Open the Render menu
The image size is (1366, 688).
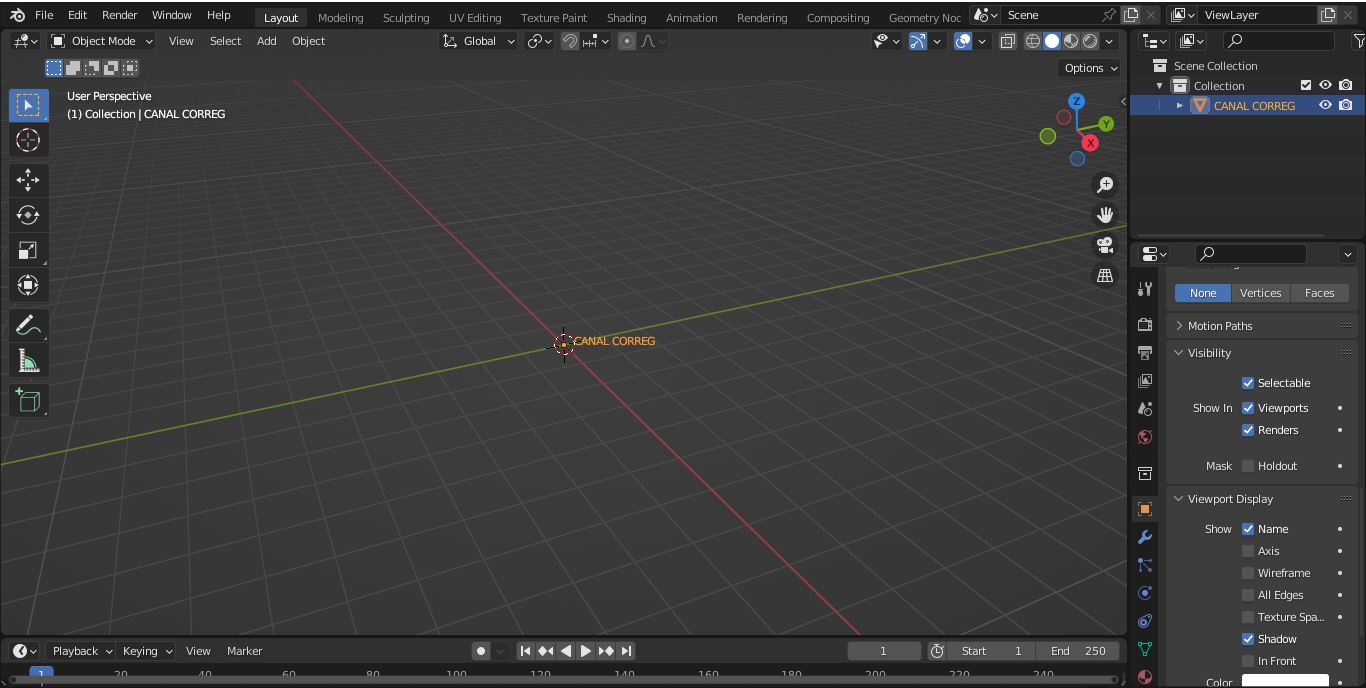pos(119,15)
